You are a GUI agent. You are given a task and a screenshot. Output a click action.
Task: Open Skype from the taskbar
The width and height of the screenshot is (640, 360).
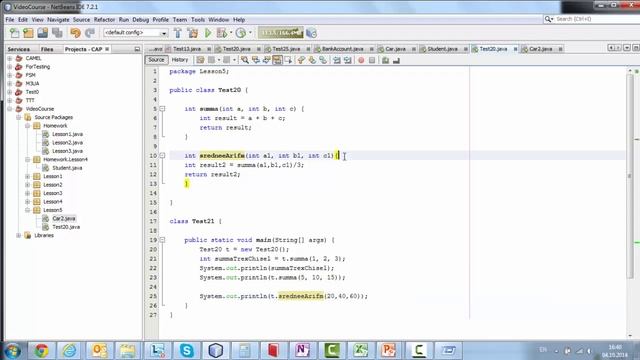point(187,350)
